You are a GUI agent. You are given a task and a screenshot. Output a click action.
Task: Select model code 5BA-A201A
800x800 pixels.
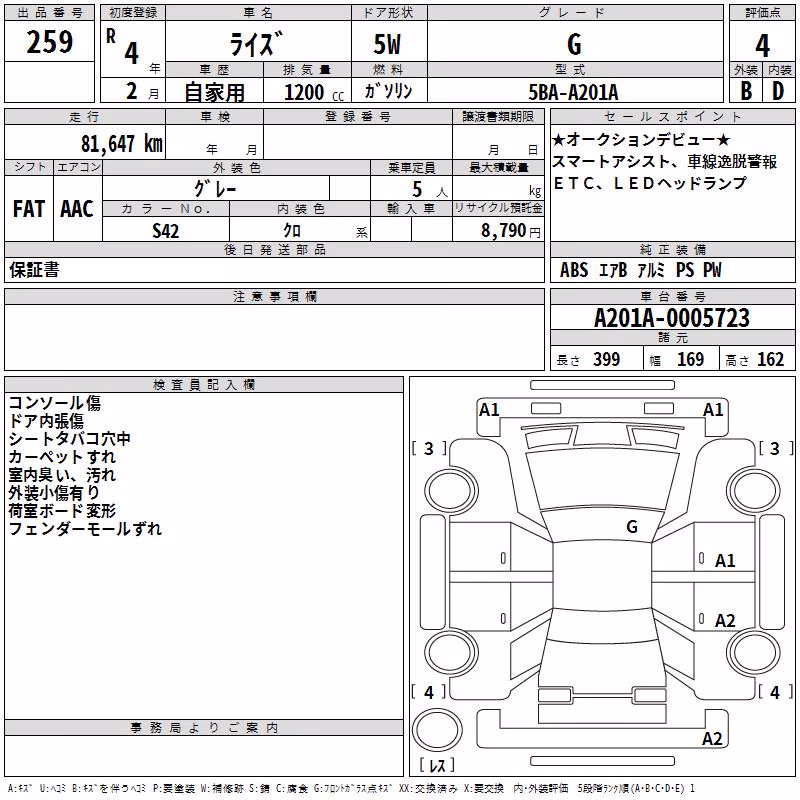(x=573, y=92)
